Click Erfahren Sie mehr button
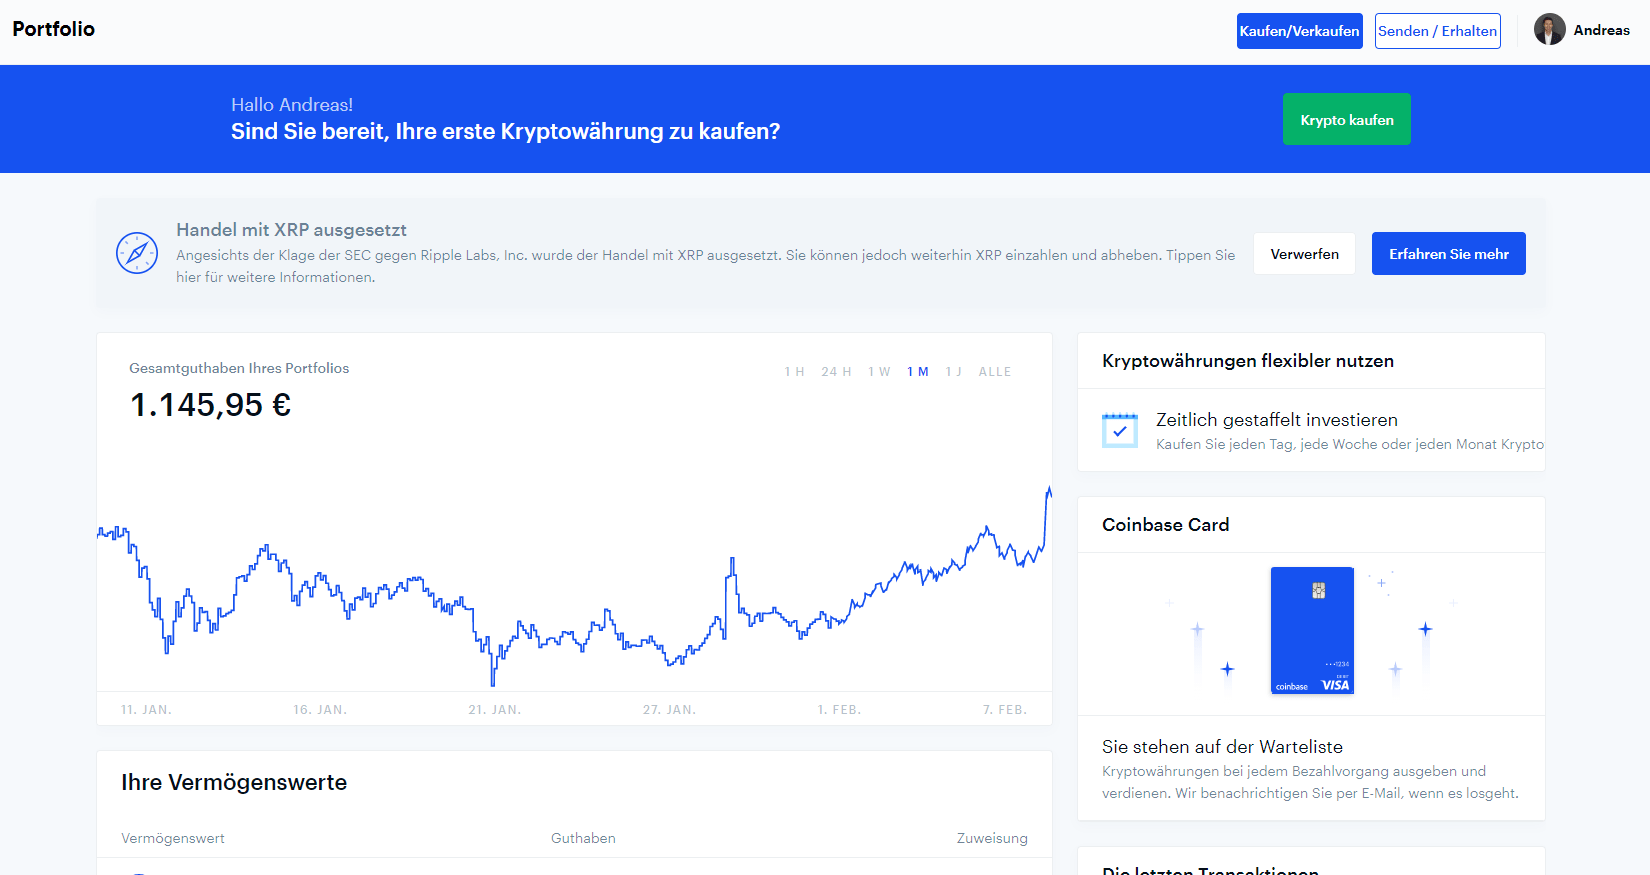This screenshot has height=875, width=1650. coord(1448,254)
